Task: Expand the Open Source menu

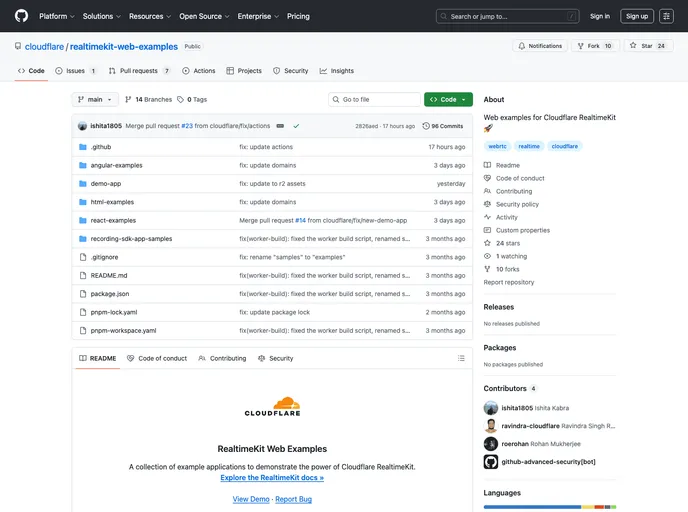Action: click(204, 16)
